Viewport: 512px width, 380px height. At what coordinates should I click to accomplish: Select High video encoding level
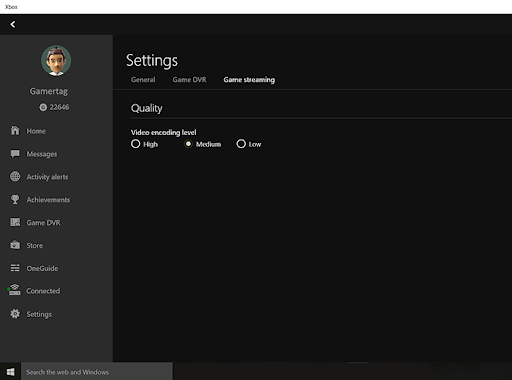135,144
